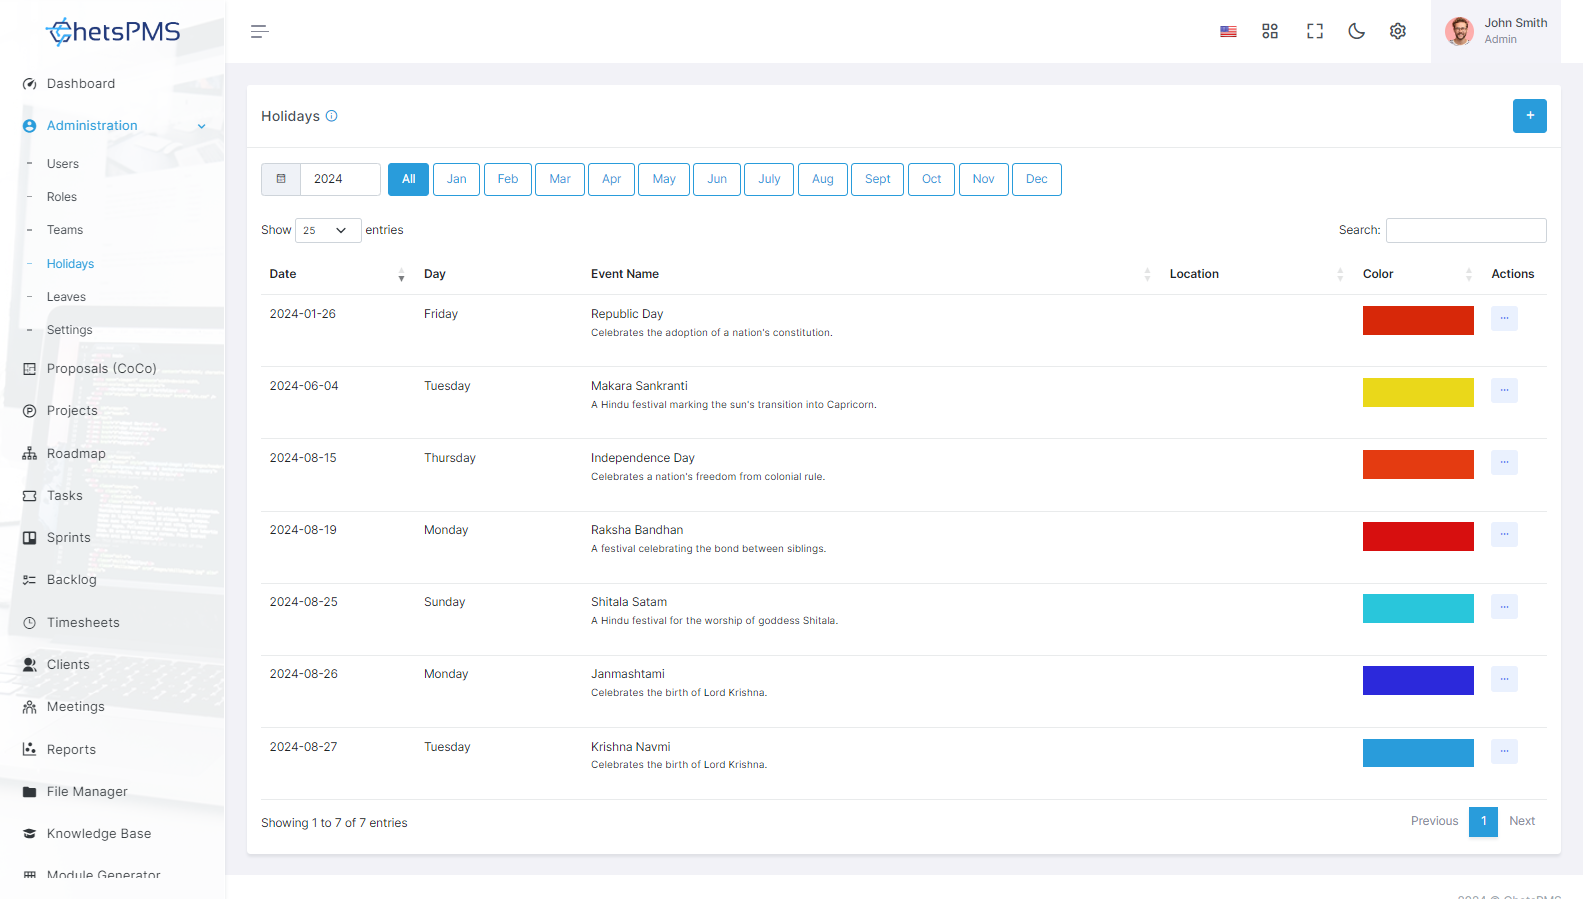Switch to dark mode moon icon

coord(1357,32)
